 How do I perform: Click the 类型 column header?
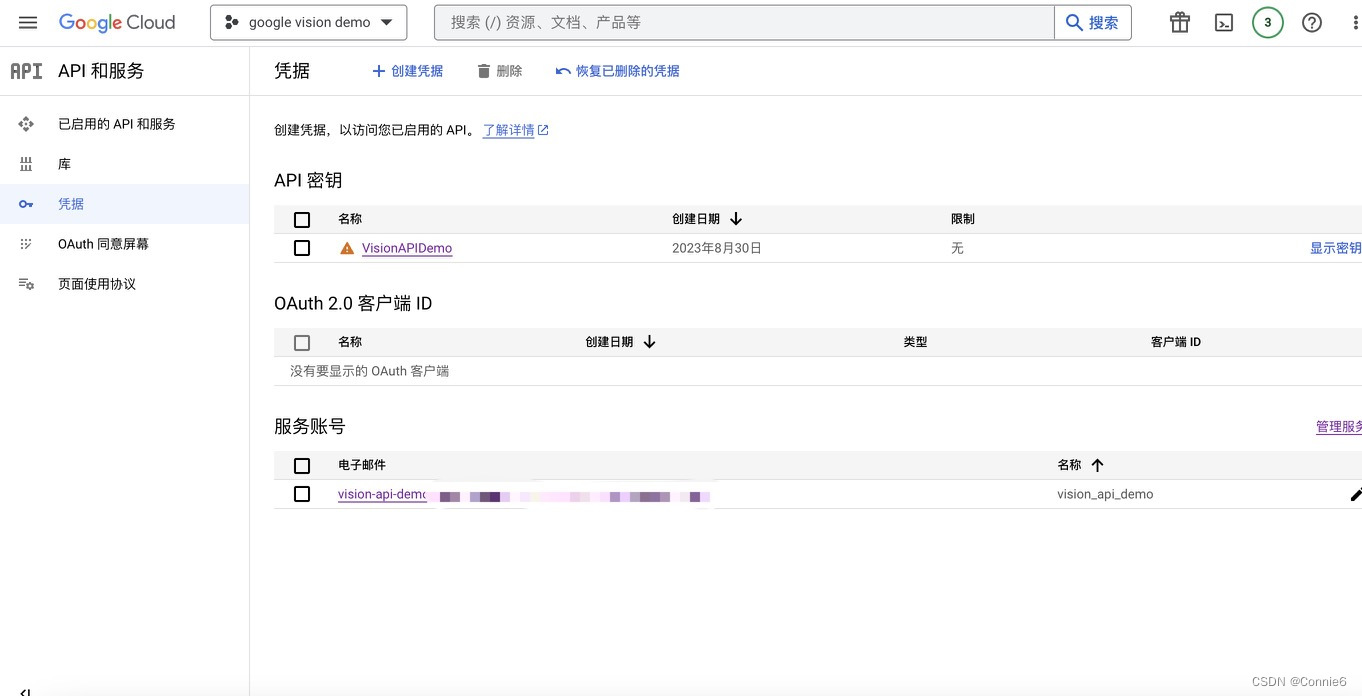915,342
